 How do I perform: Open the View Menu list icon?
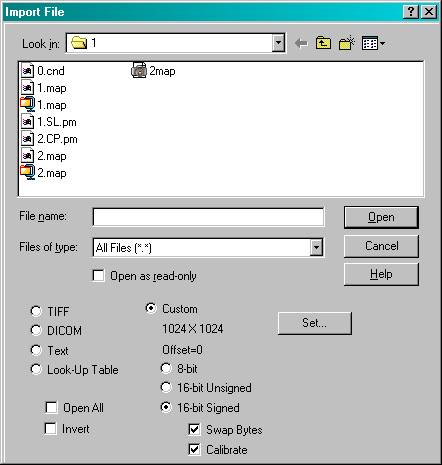coord(370,43)
